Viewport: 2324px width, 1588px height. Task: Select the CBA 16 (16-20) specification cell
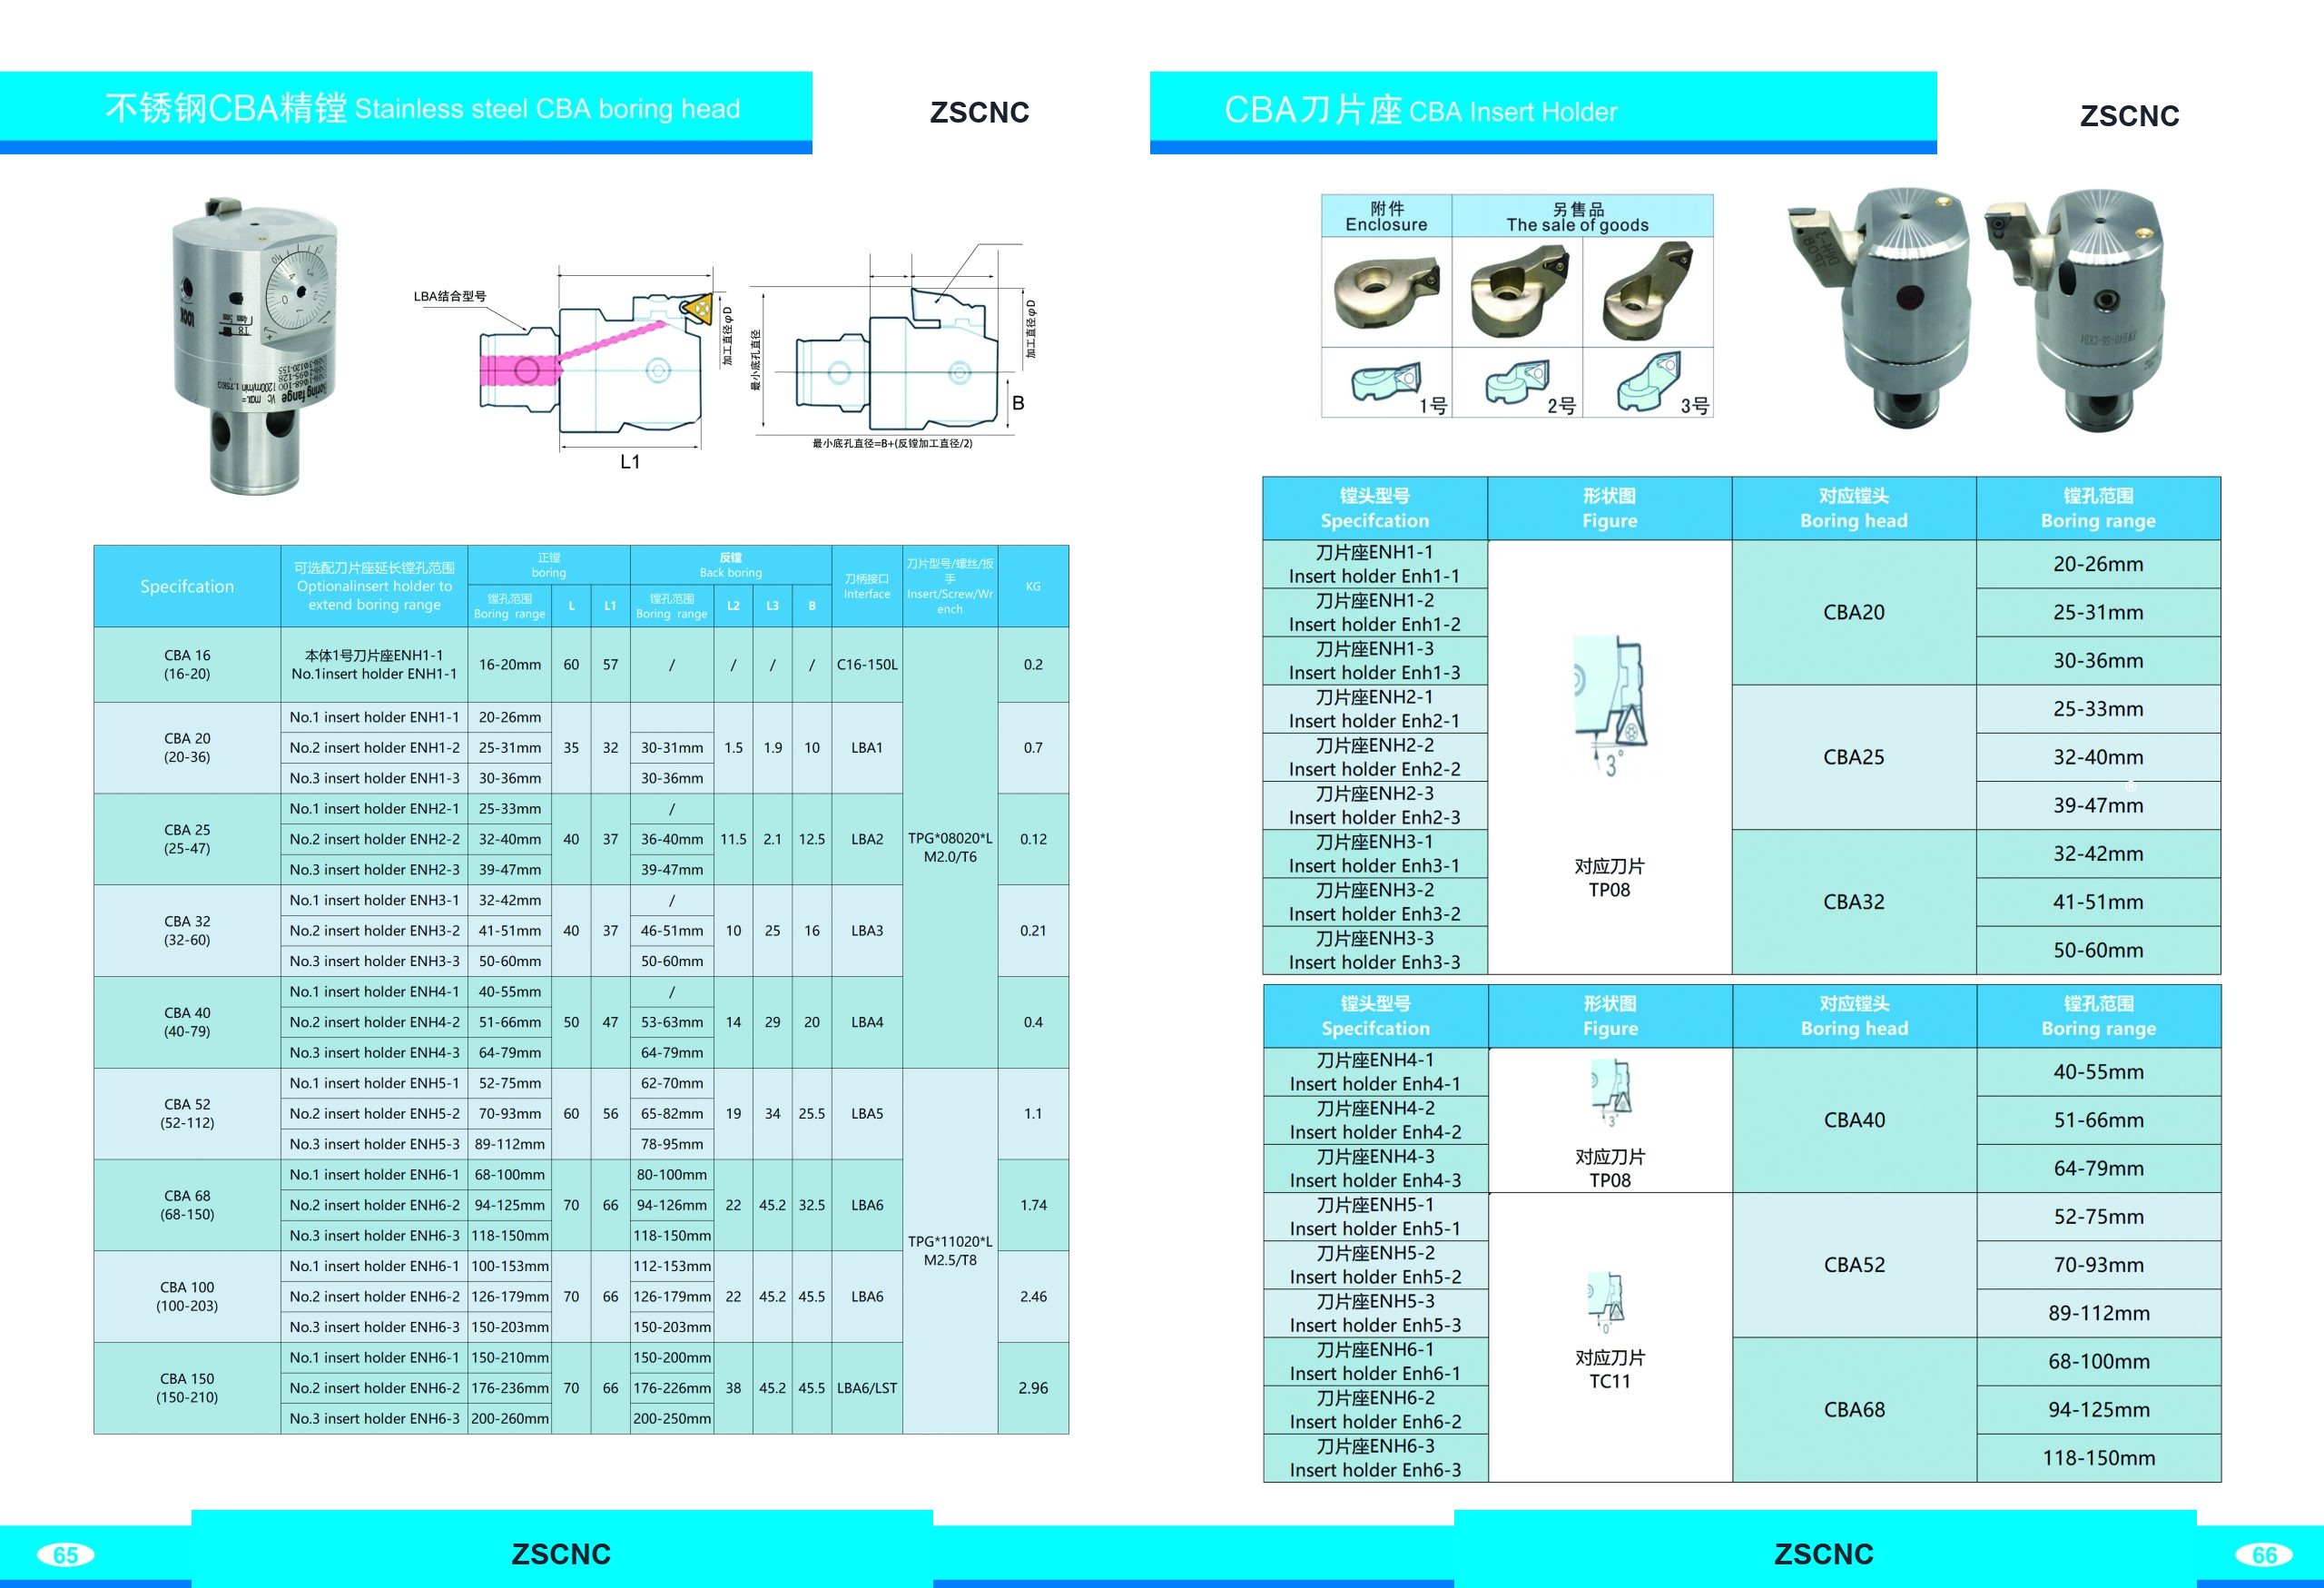click(x=187, y=664)
